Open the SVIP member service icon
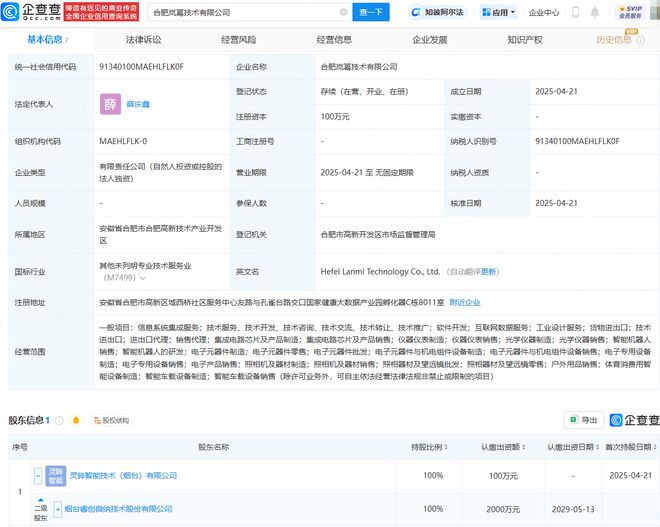Viewport: 660px width, 527px height. coord(631,12)
